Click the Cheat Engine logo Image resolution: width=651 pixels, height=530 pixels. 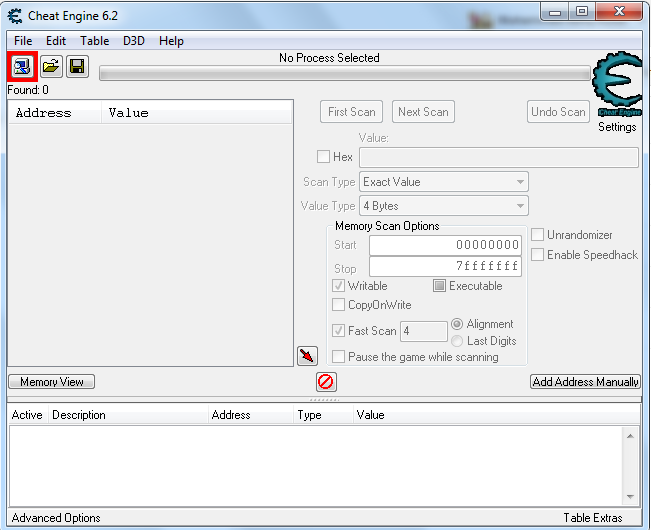point(617,84)
